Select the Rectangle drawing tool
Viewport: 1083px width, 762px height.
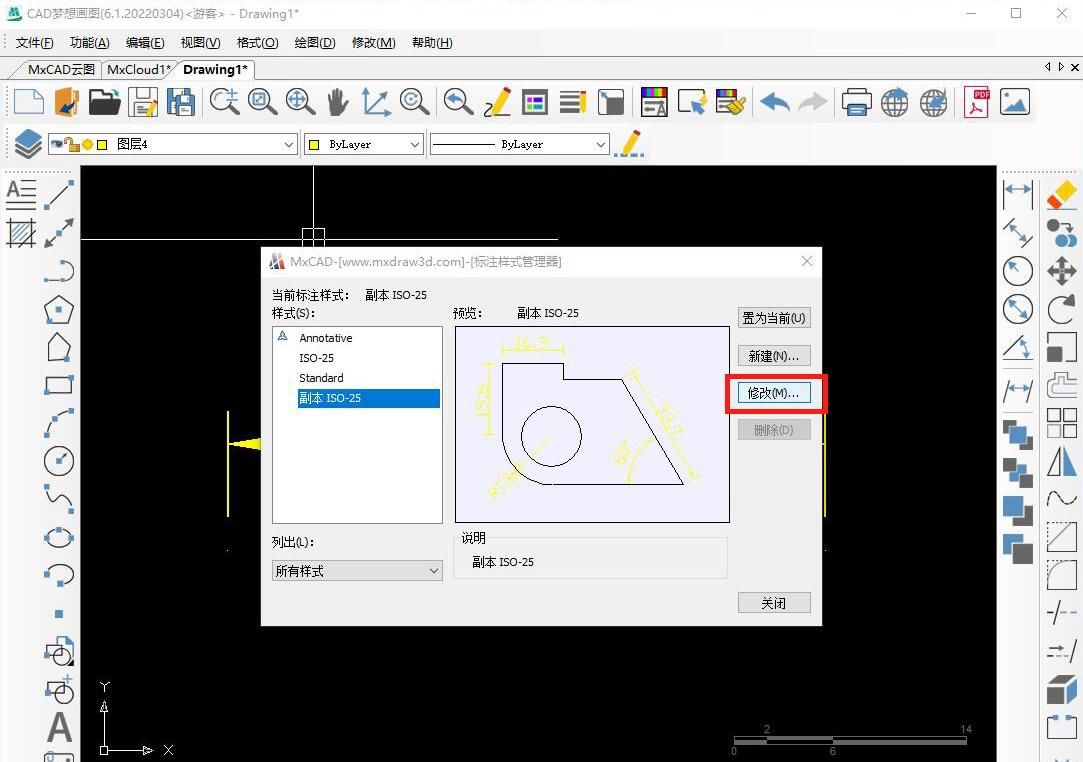click(58, 384)
